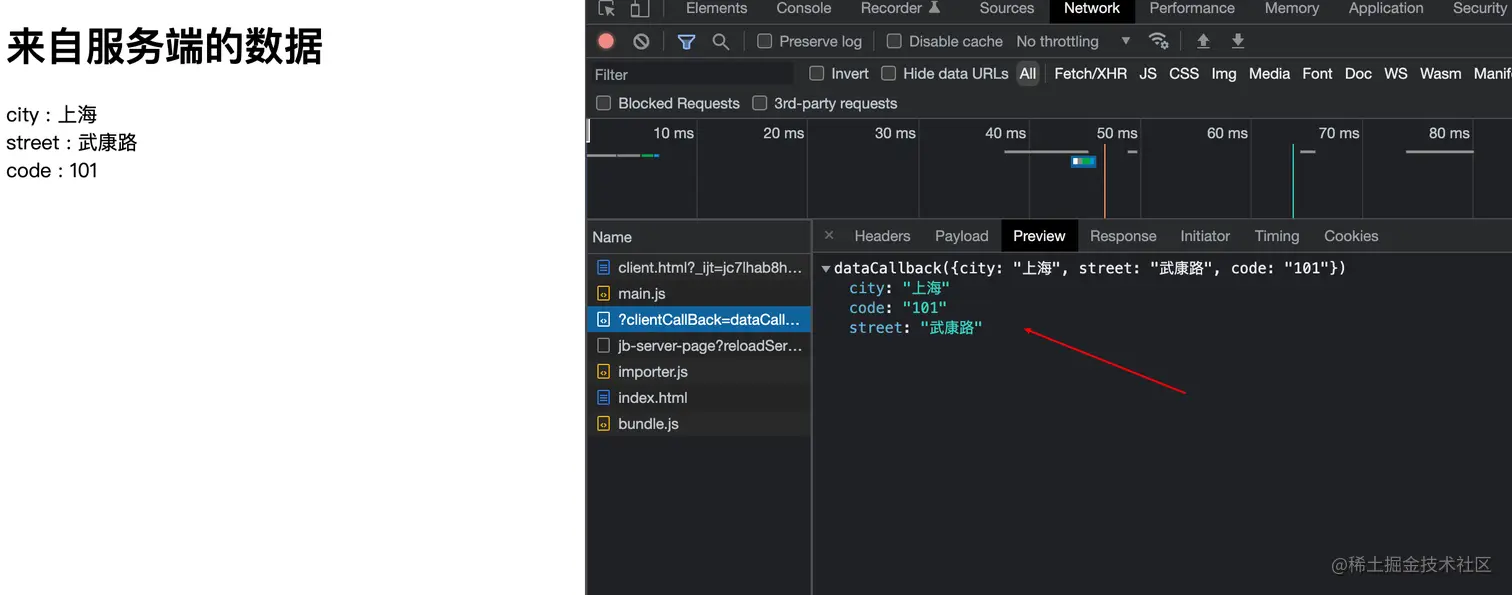This screenshot has width=1512, height=595.
Task: Select the bundle.js request row
Action: (x=698, y=424)
